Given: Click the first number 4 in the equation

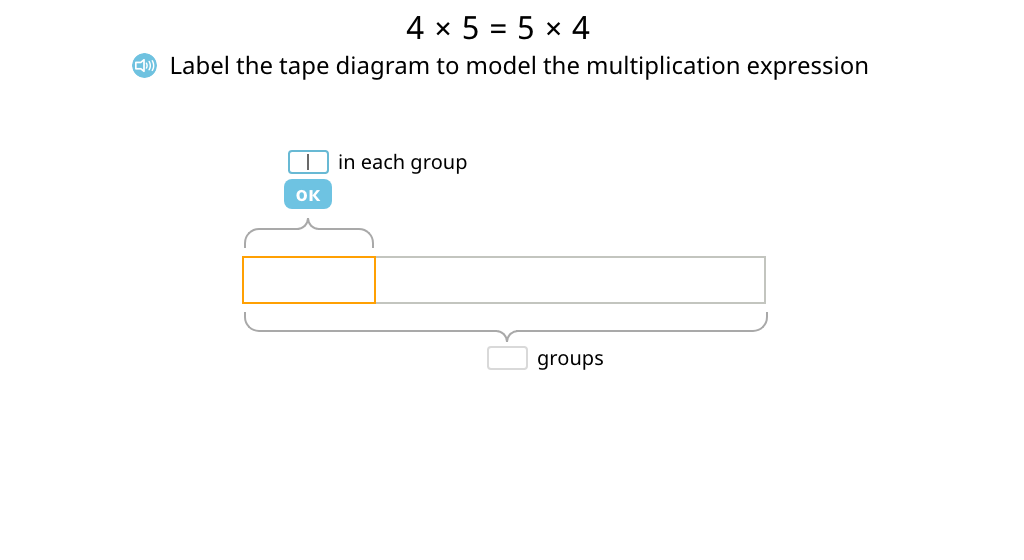Looking at the screenshot, I should (415, 28).
